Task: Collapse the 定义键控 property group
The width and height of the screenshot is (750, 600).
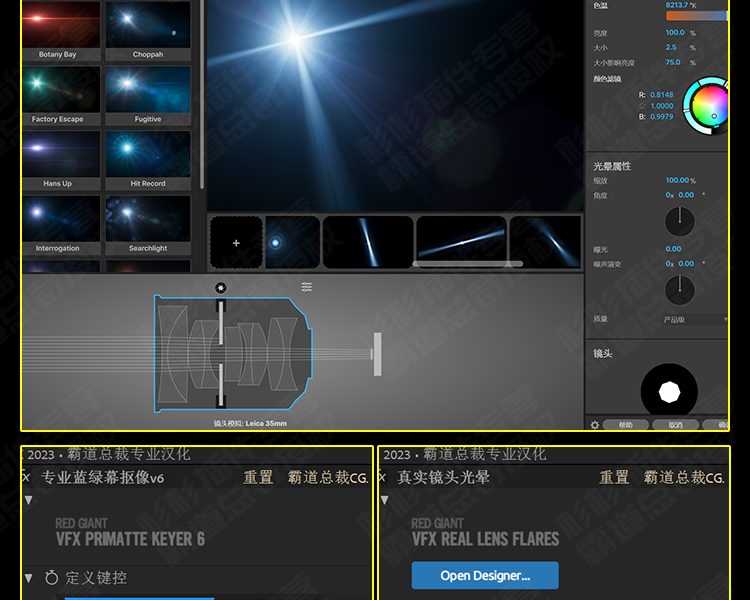Action: 28,578
